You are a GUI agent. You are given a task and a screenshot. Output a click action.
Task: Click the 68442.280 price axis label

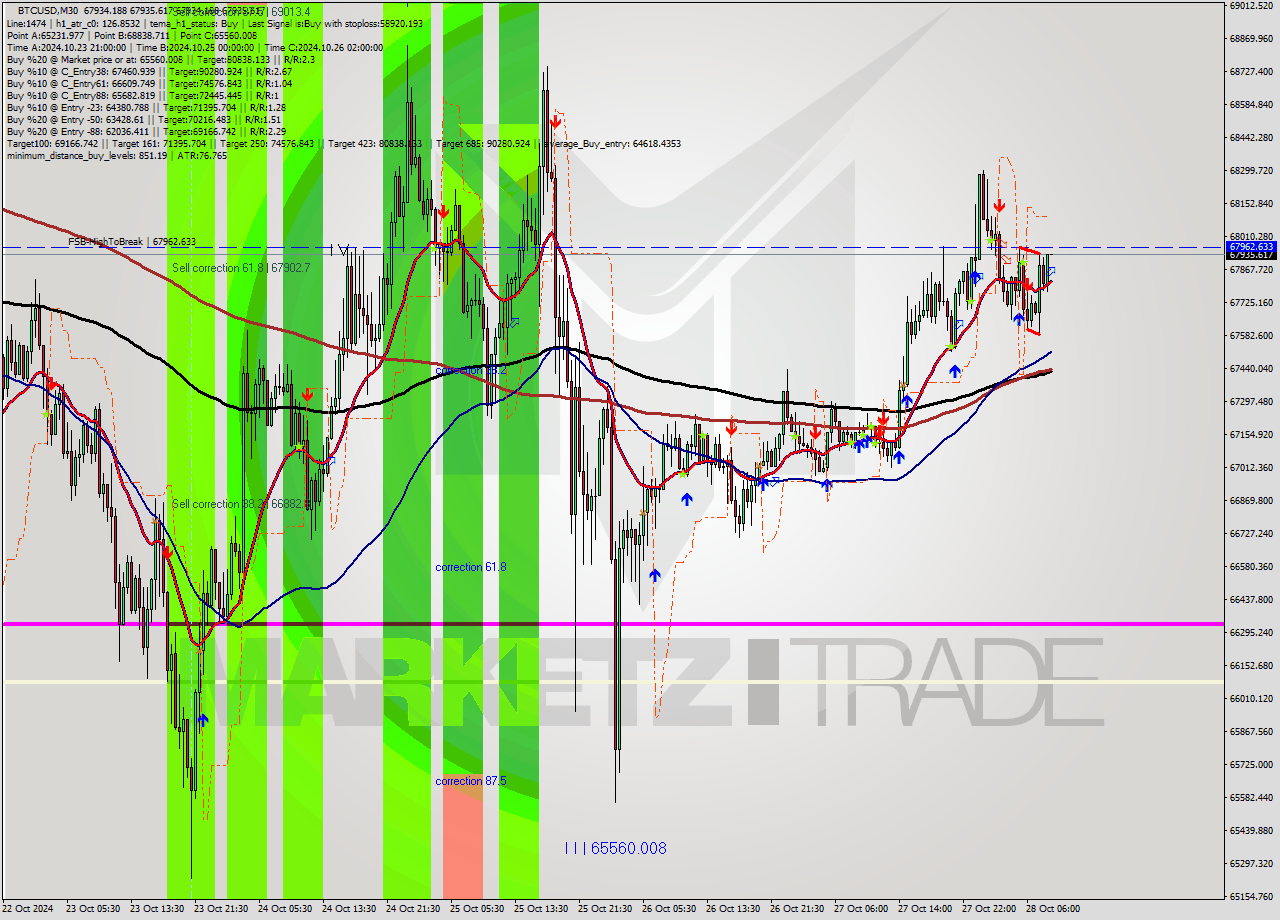click(x=1251, y=137)
